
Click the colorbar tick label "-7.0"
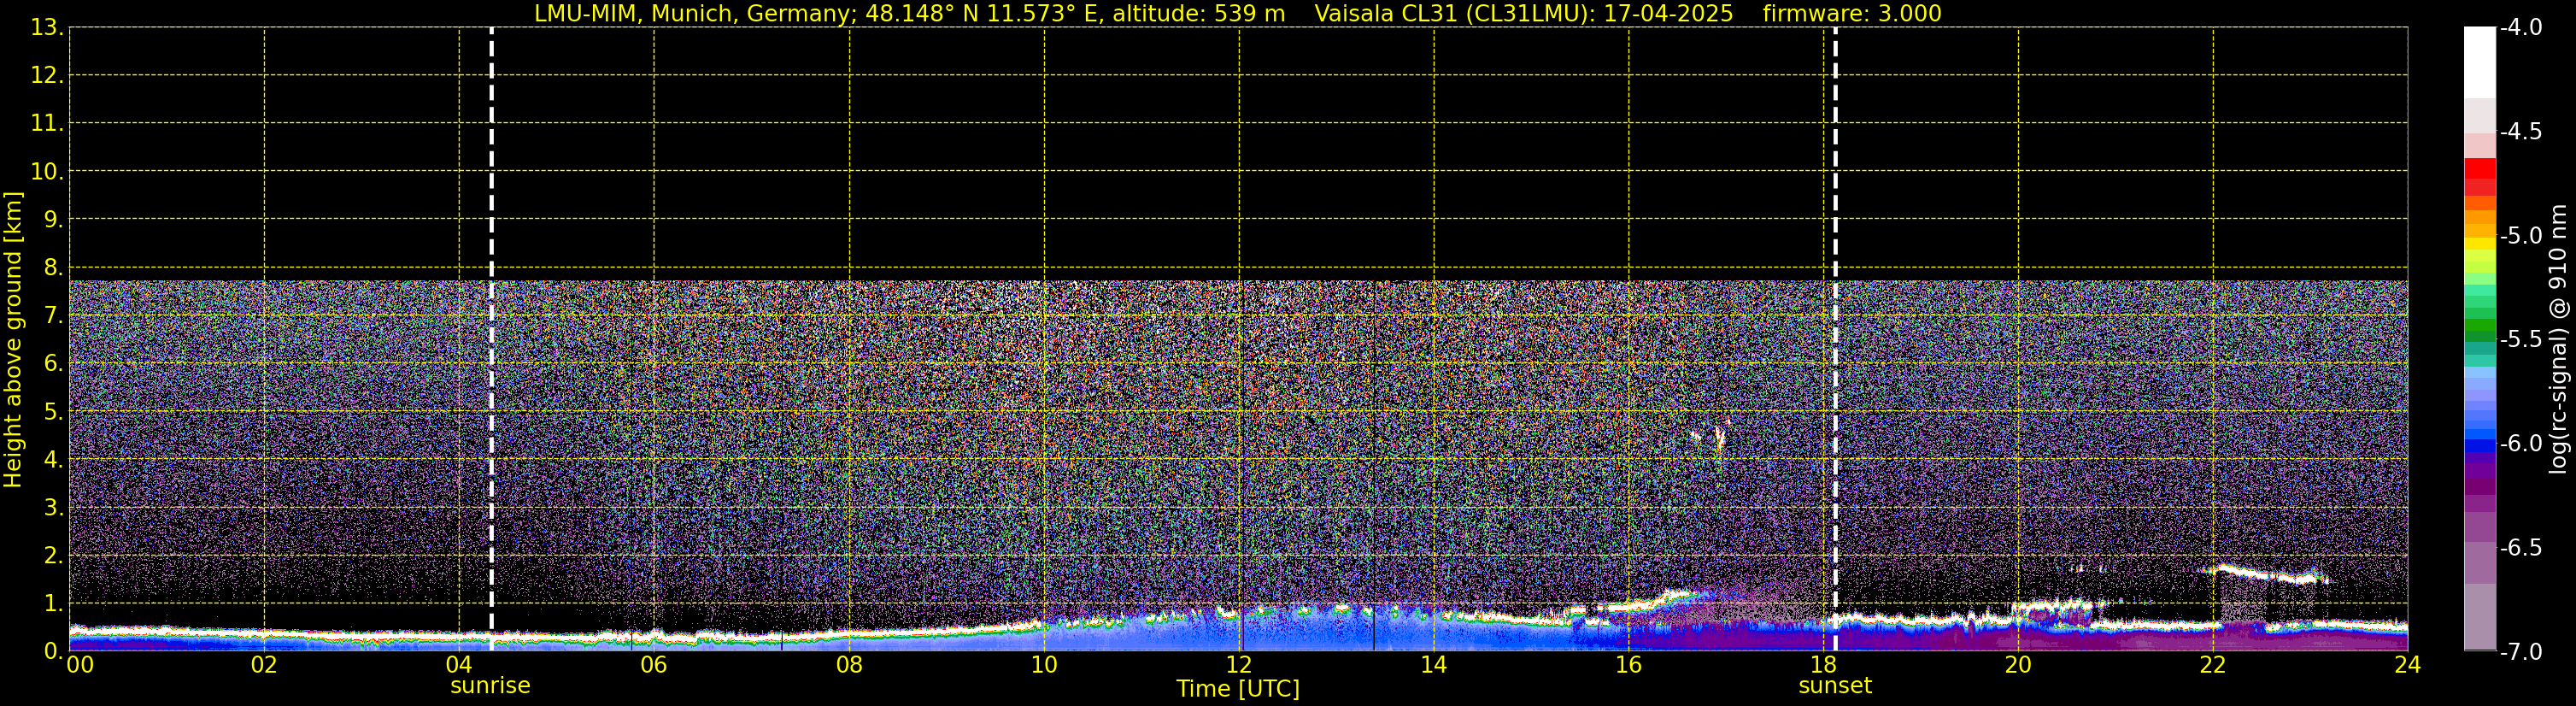pyautogui.click(x=2521, y=652)
